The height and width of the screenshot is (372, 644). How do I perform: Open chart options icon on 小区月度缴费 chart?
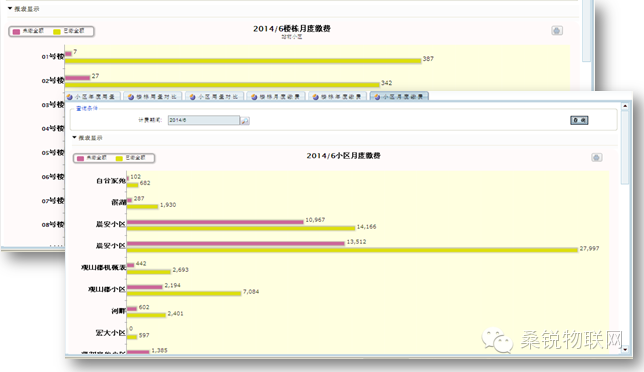(x=596, y=157)
